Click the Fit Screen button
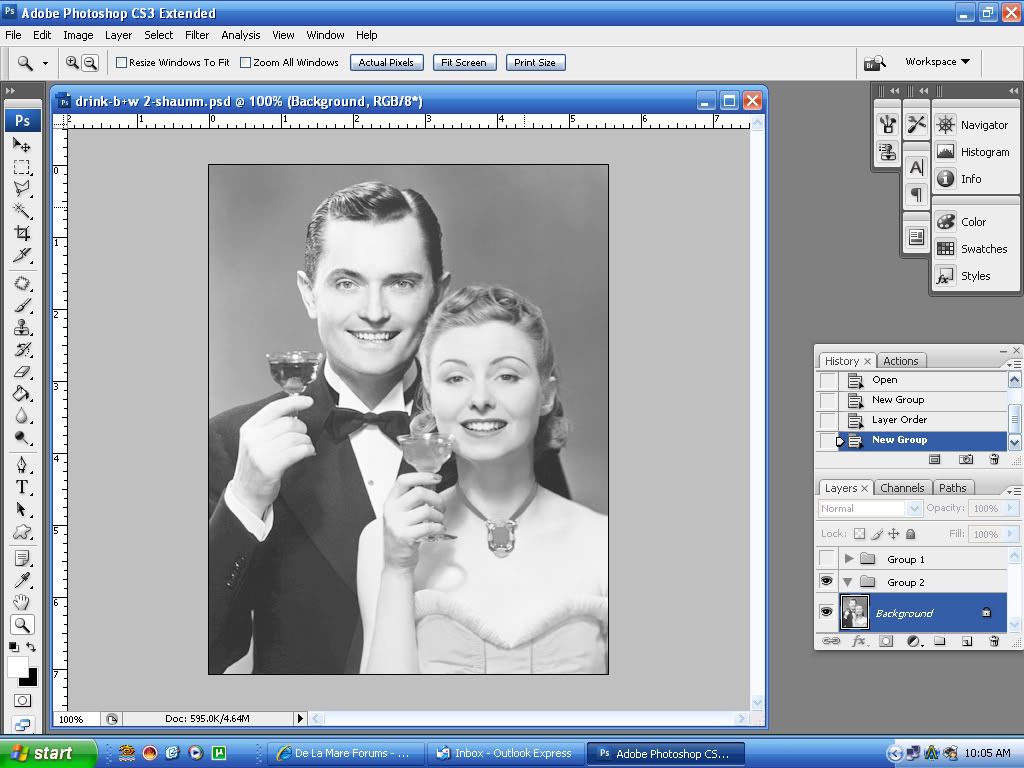1024x768 pixels. click(x=464, y=62)
